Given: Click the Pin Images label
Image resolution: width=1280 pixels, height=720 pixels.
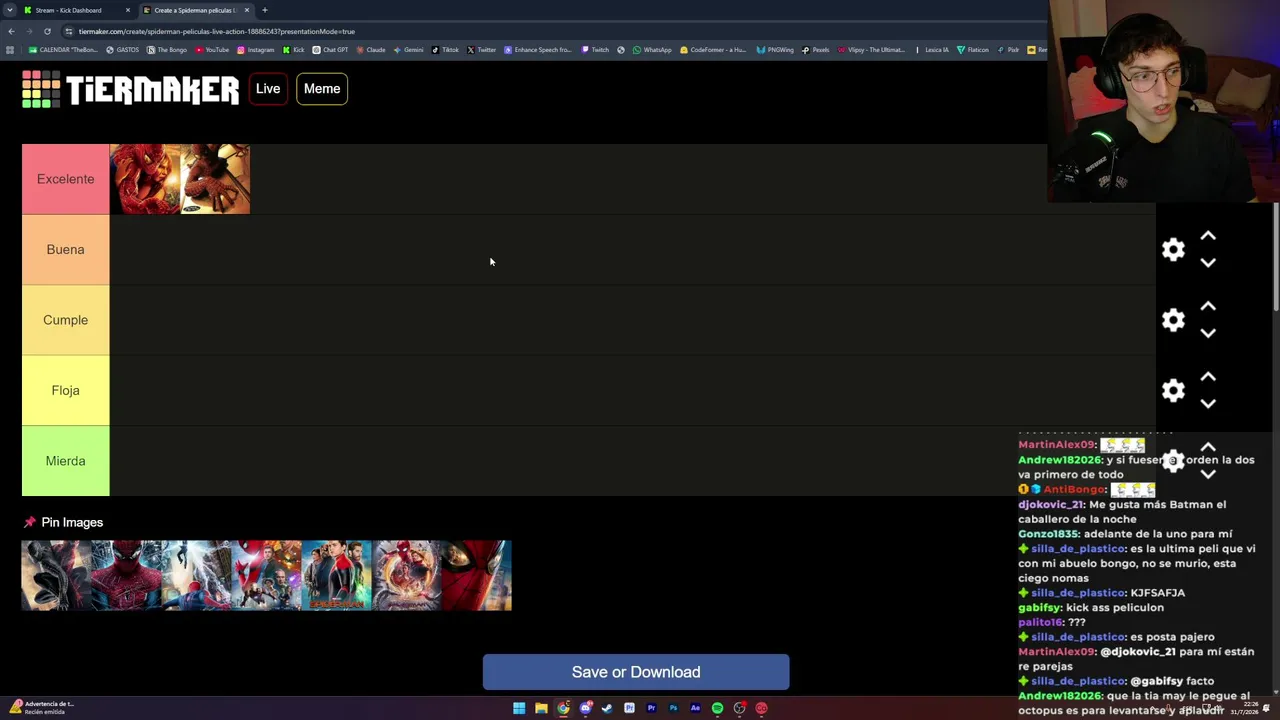Looking at the screenshot, I should click(x=72, y=522).
